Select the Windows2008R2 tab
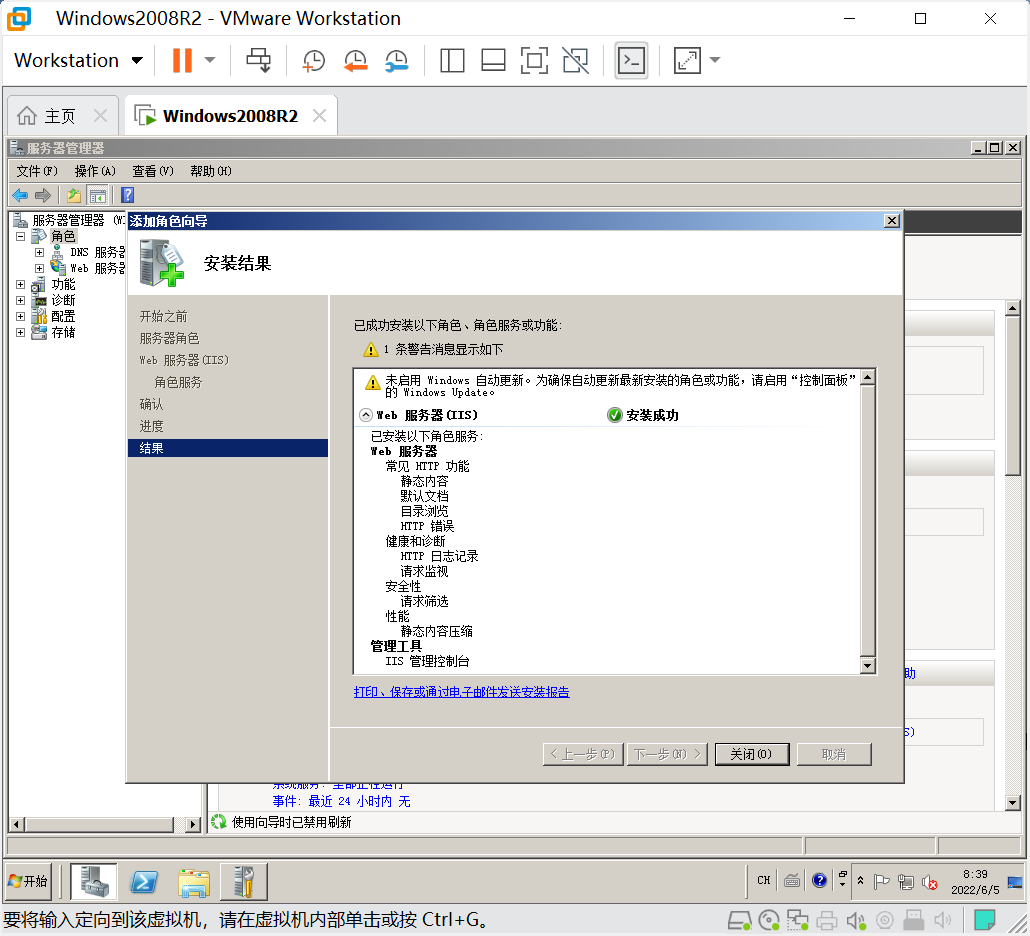This screenshot has height=936, width=1030. coord(230,116)
